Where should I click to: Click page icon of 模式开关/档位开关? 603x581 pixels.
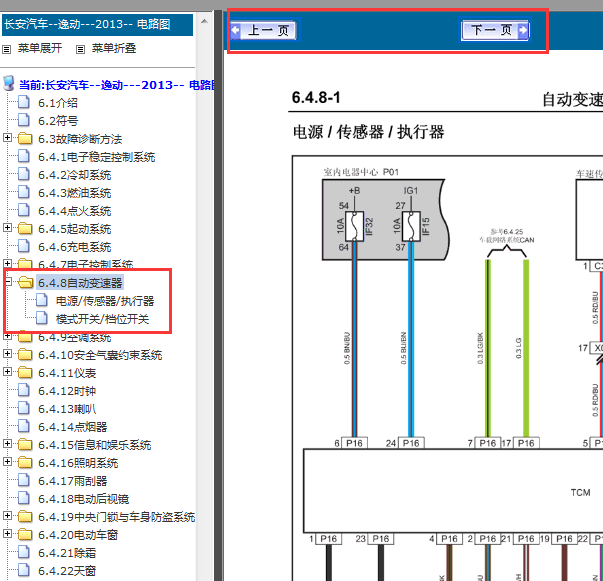point(42,318)
